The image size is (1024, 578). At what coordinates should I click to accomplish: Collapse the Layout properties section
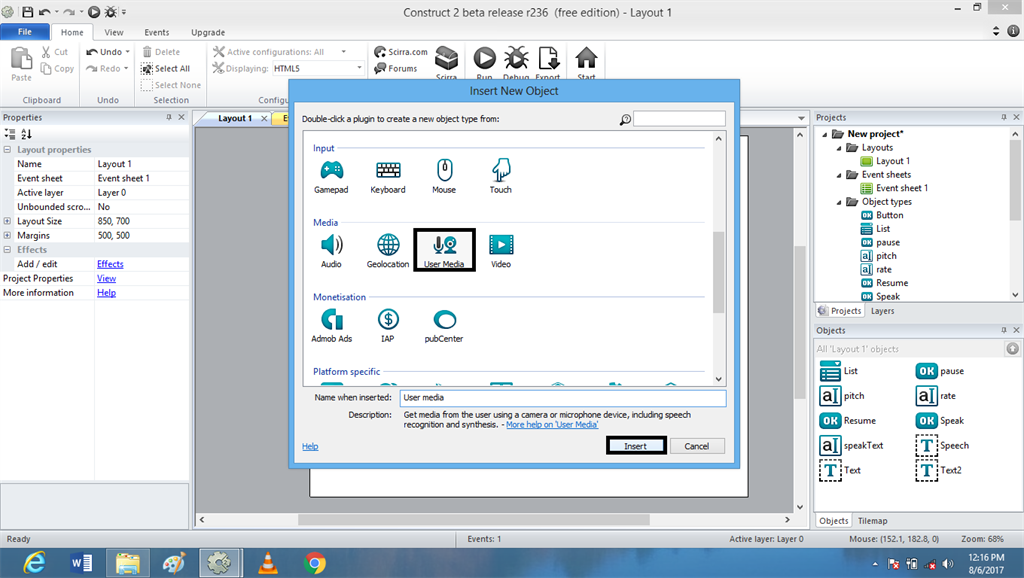pyautogui.click(x=7, y=150)
